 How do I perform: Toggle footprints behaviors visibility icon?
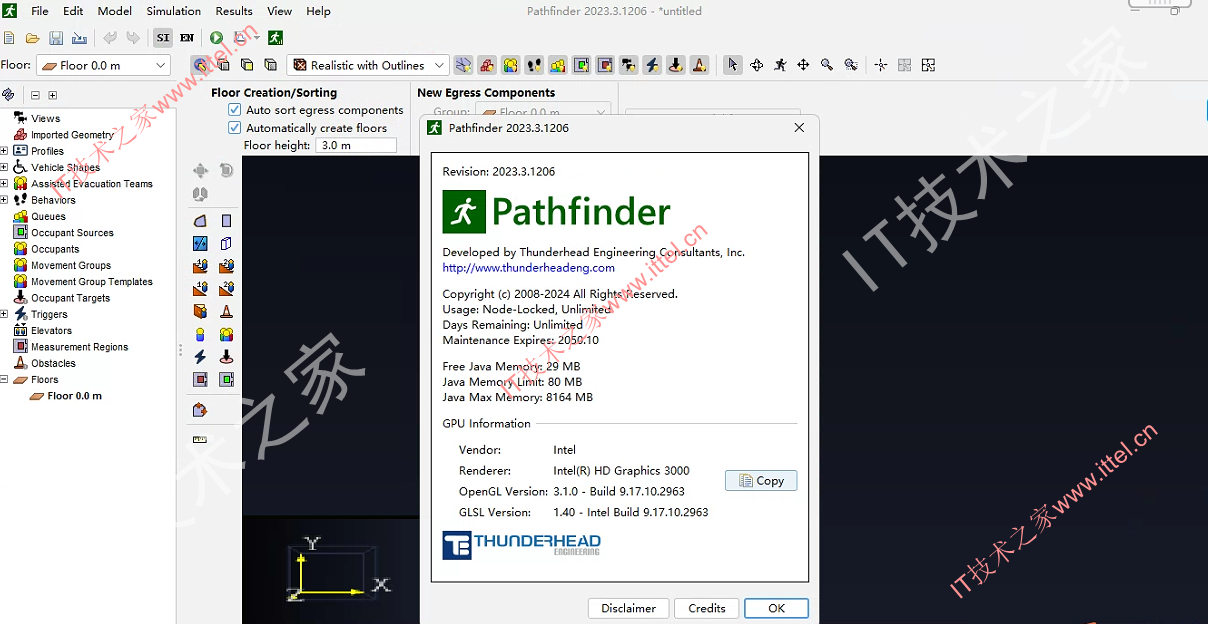click(x=534, y=65)
